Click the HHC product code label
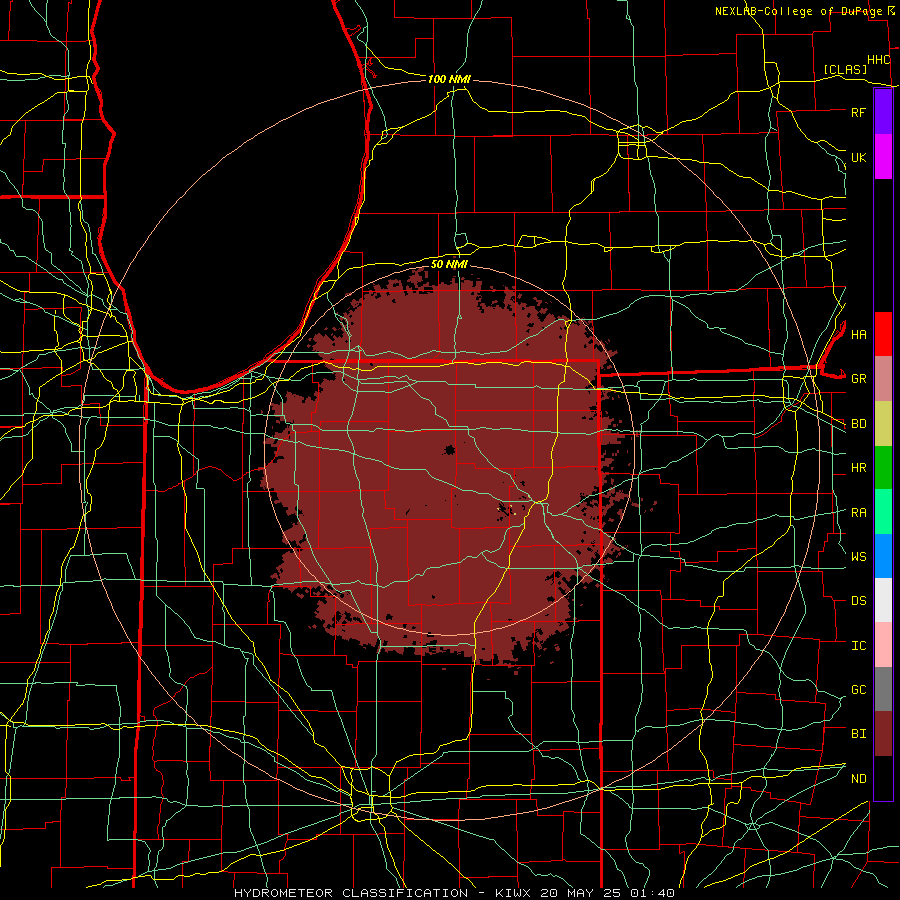Screen dimensions: 900x900 878,60
